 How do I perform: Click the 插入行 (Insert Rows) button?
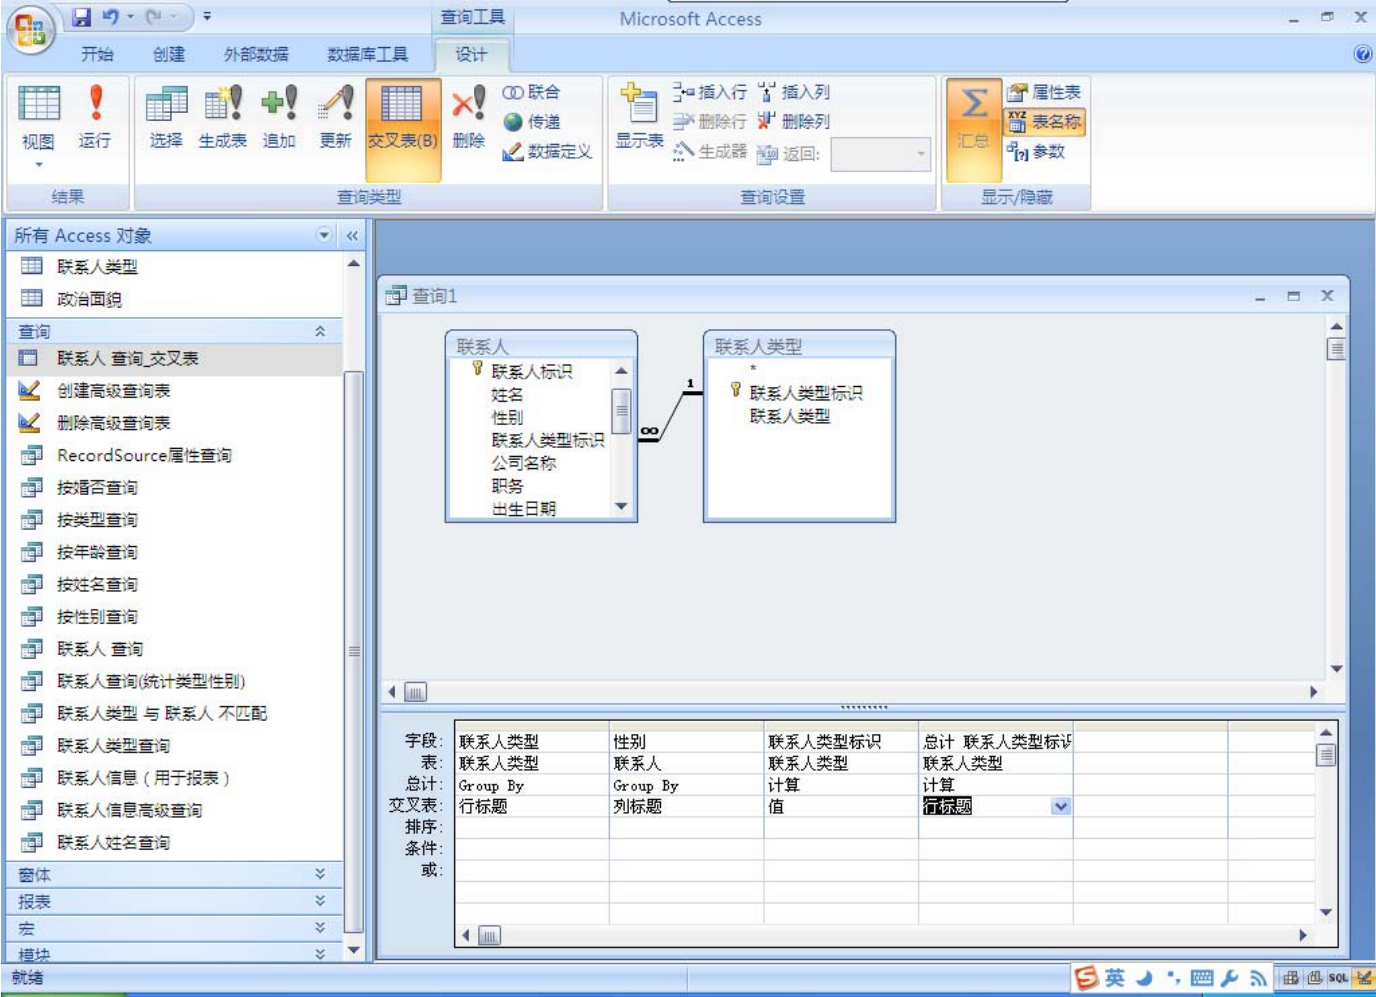[x=710, y=92]
